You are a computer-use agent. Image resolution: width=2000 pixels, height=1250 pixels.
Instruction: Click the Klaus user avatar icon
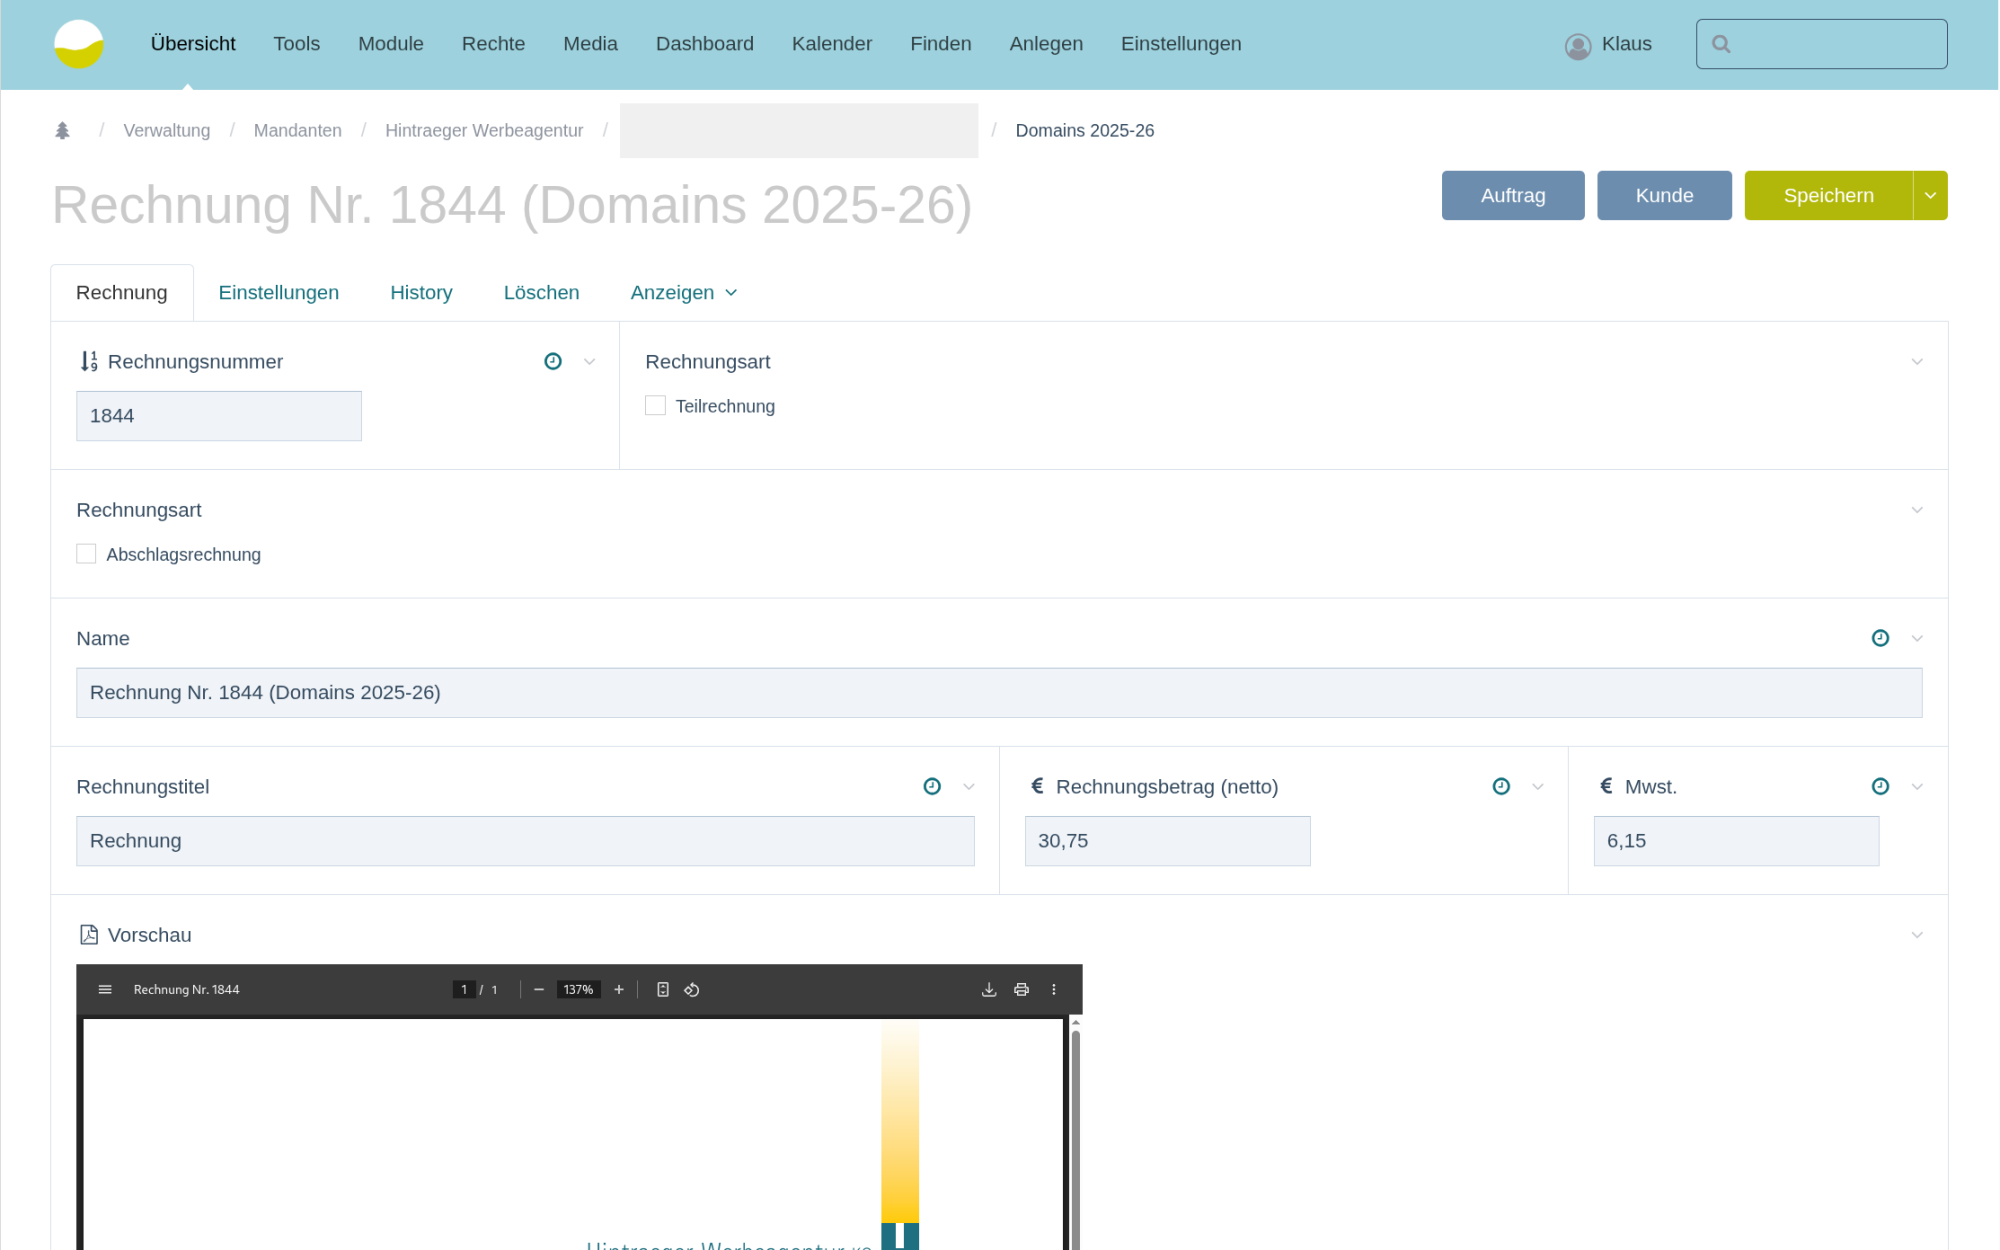[x=1578, y=46]
